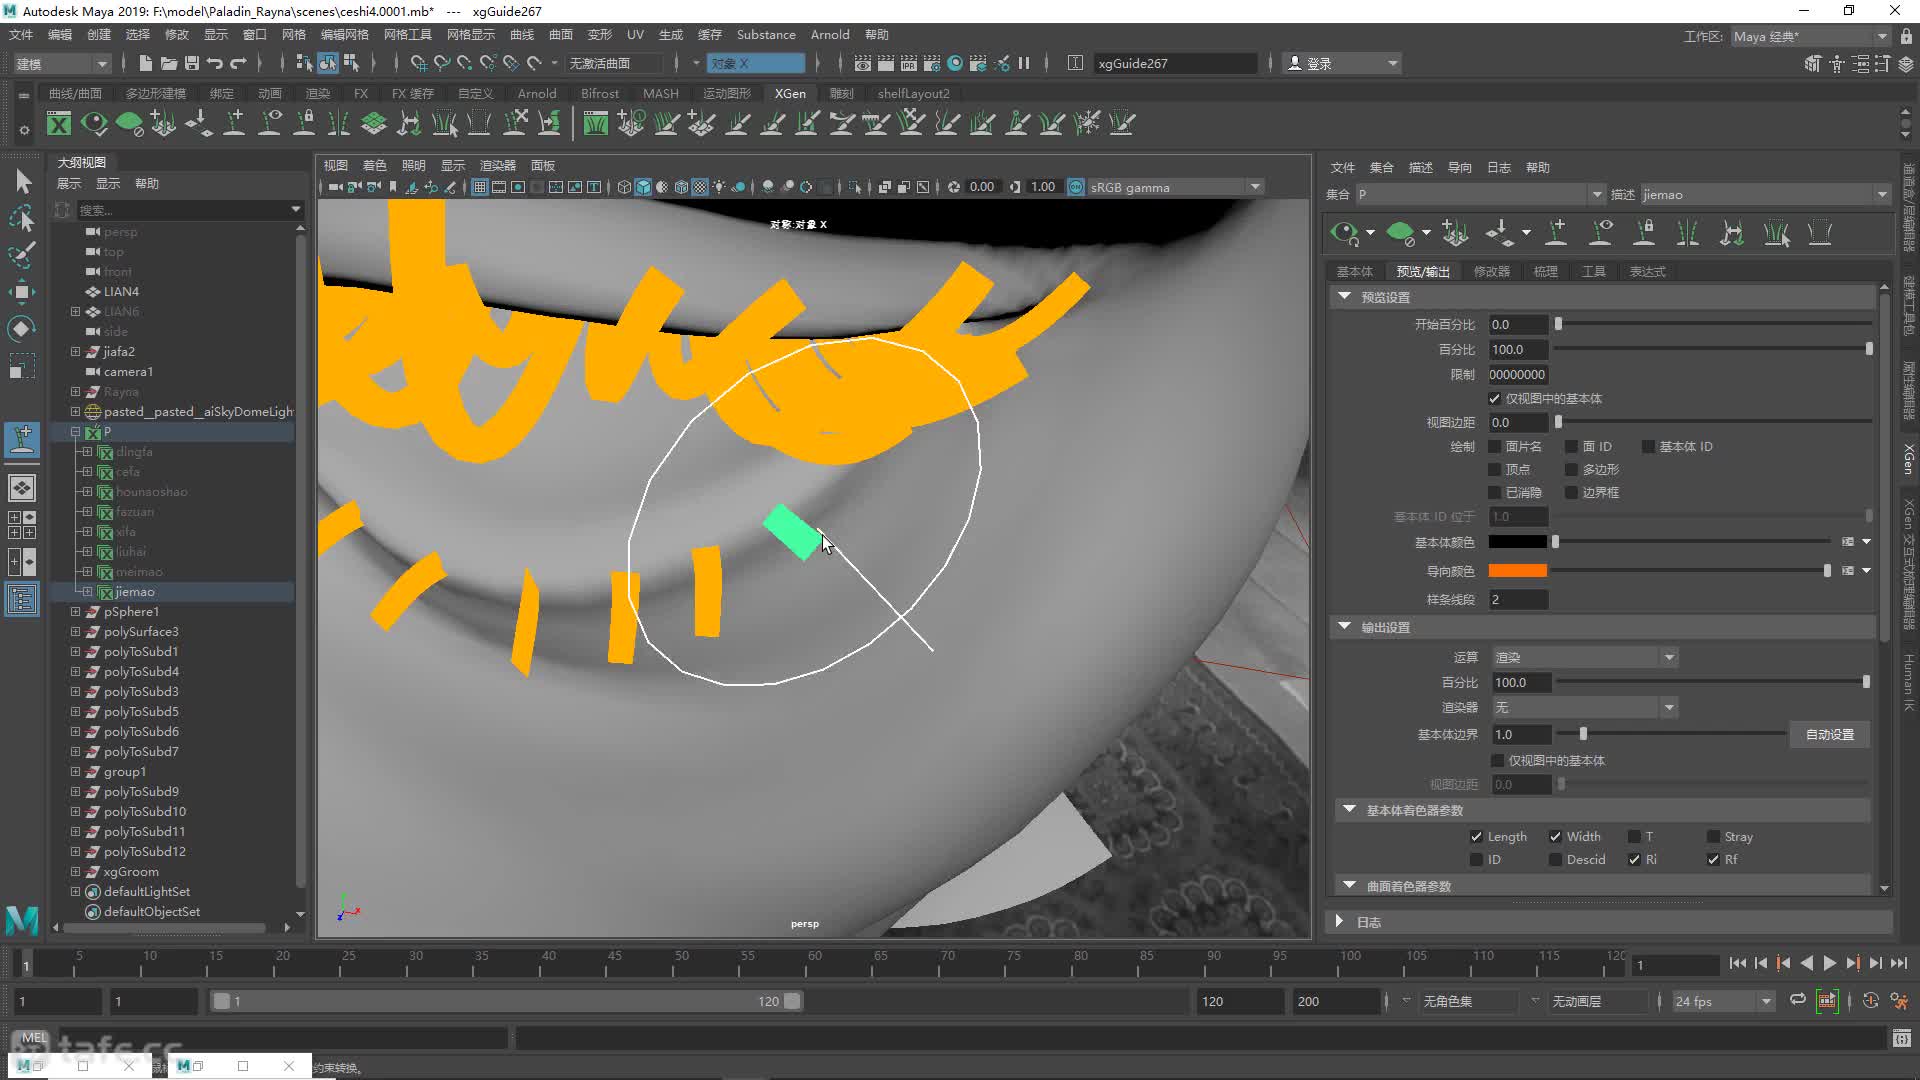Click the new scene file icon

click(145, 63)
